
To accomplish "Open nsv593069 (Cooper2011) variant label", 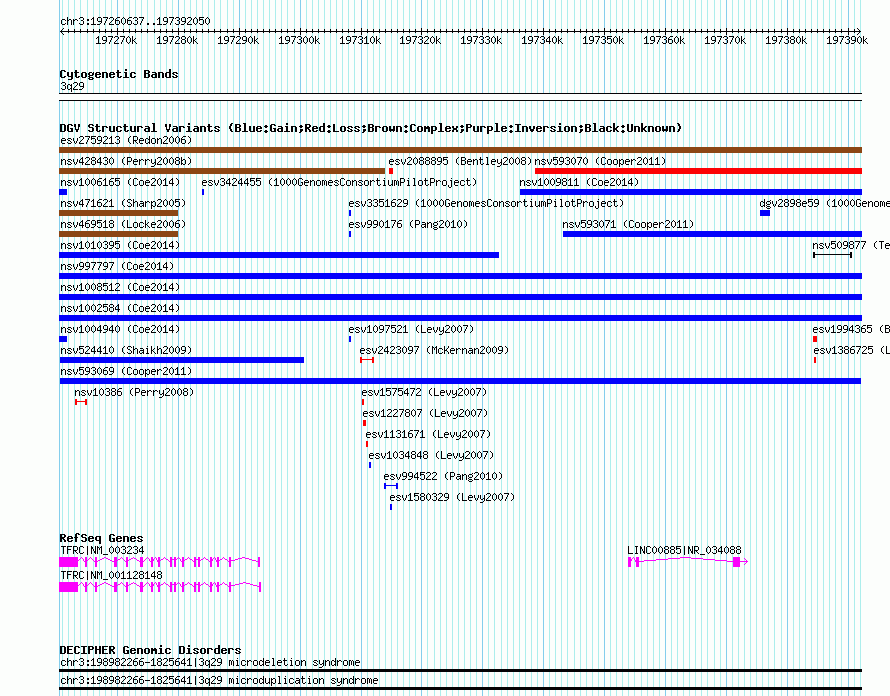I will [x=126, y=371].
